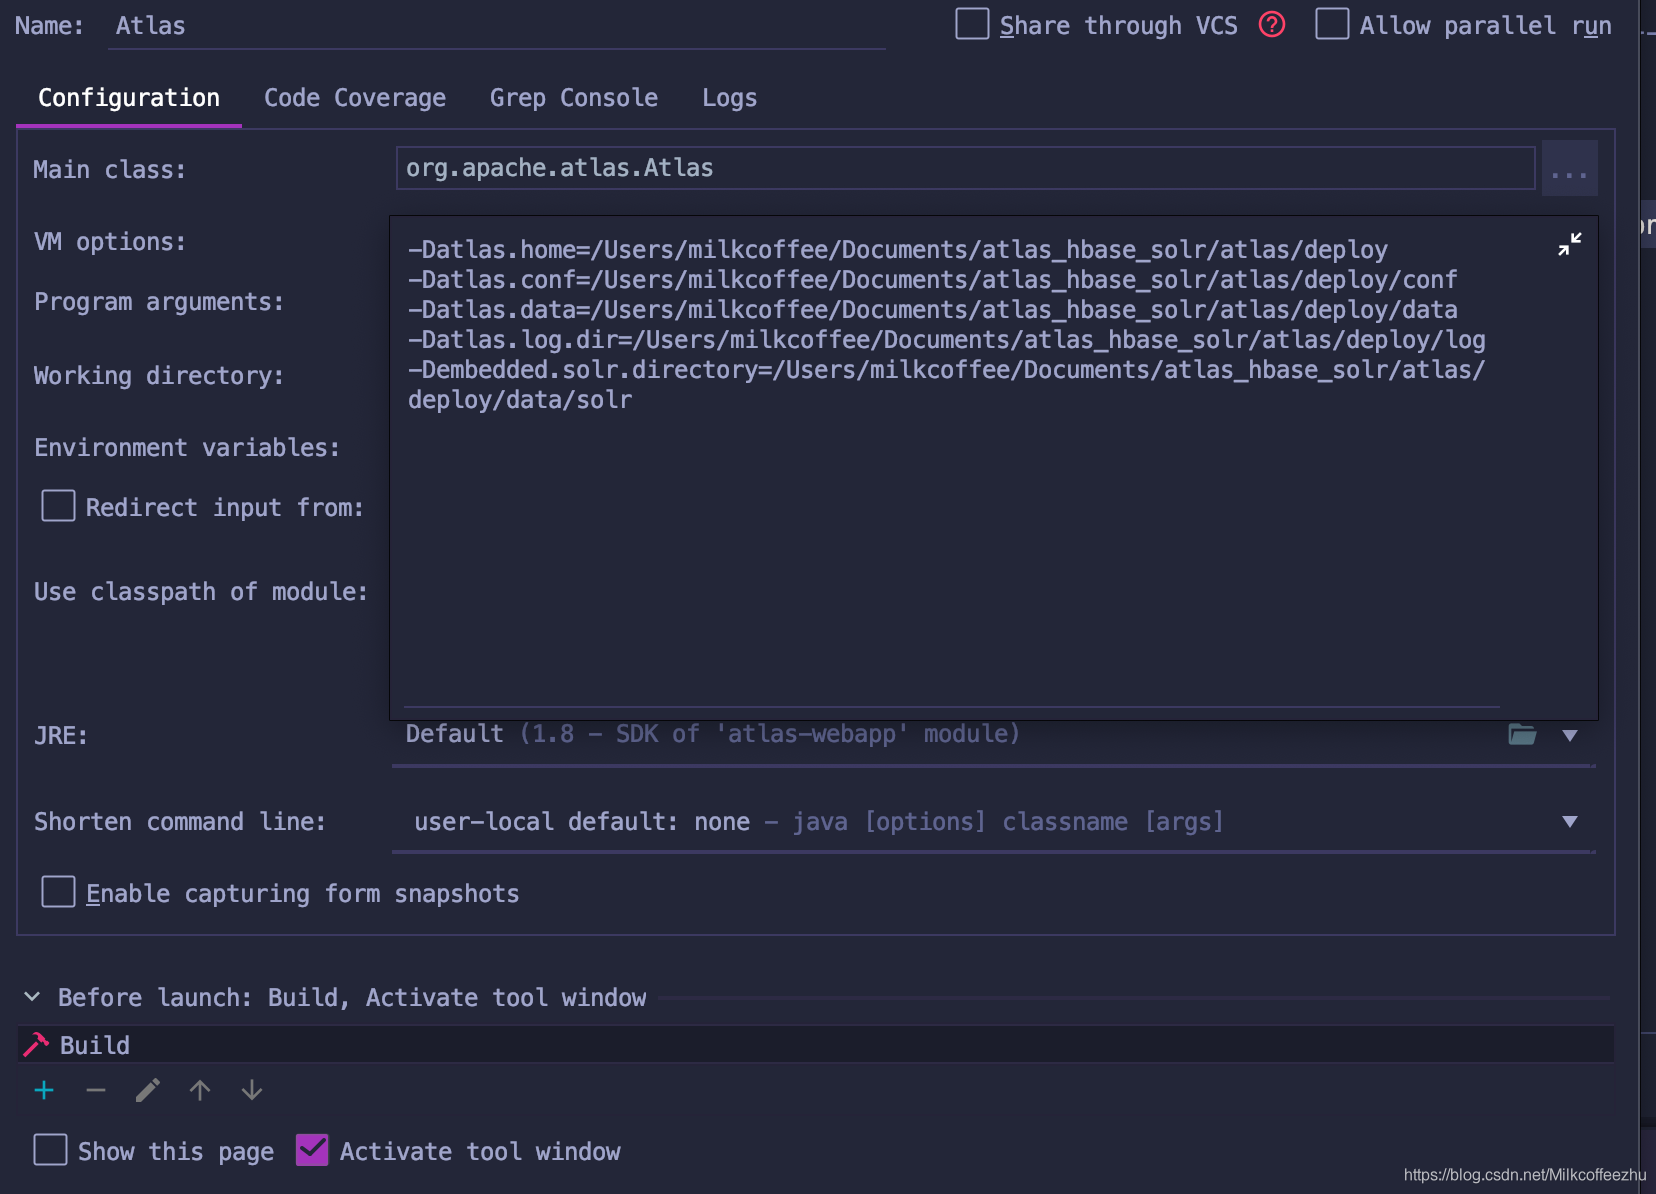Click the -Dembedded.solr.directory option line

point(947,385)
